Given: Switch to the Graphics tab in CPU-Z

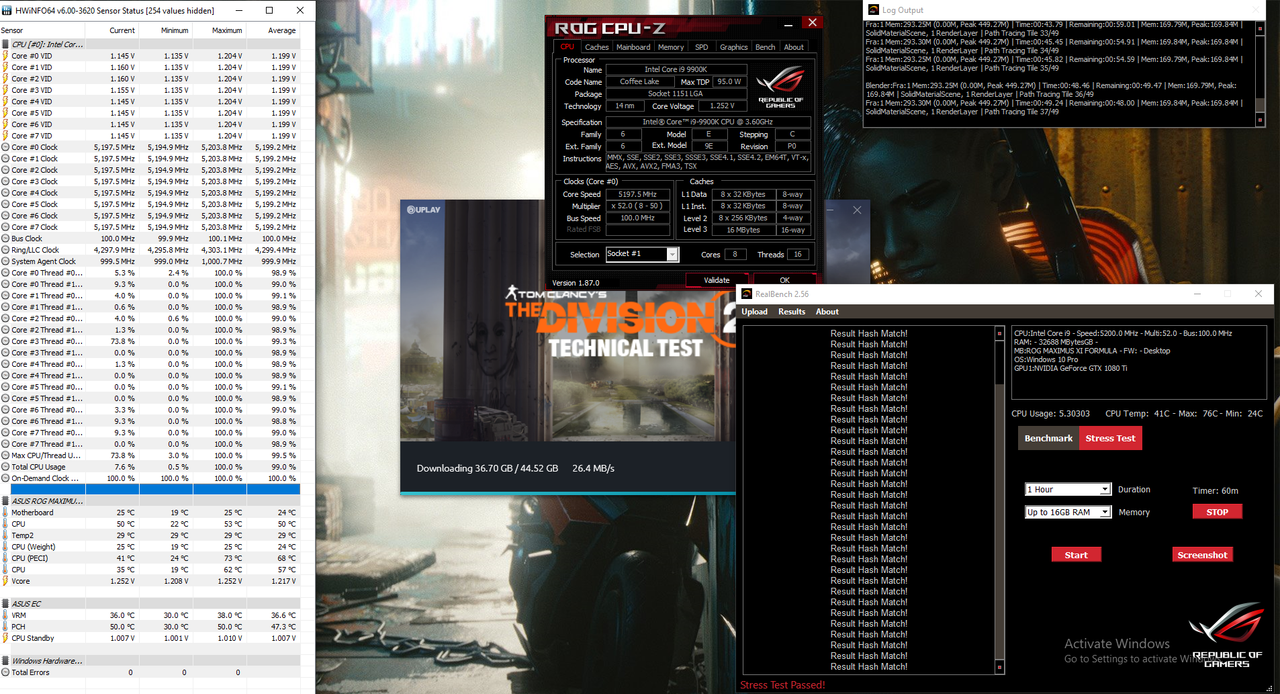Looking at the screenshot, I should [733, 47].
